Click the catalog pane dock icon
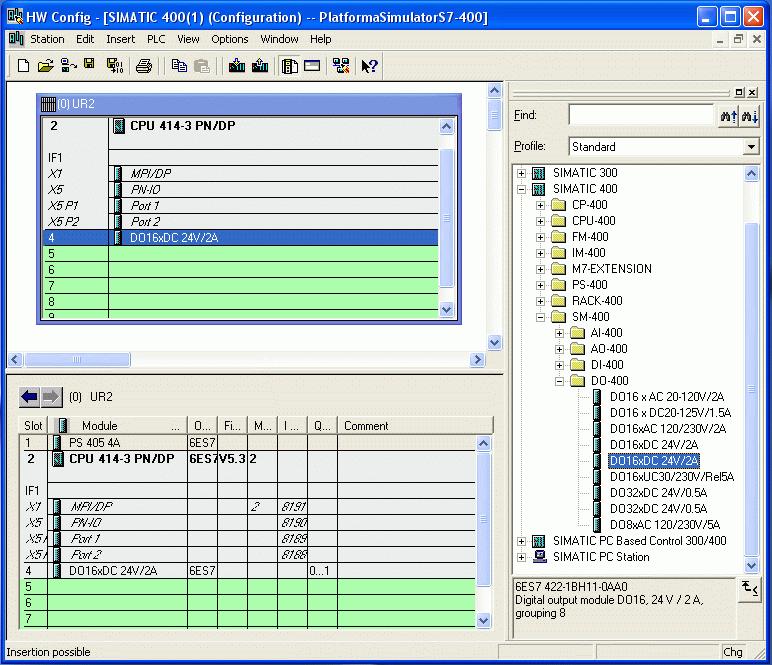This screenshot has width=772, height=665. click(x=739, y=92)
